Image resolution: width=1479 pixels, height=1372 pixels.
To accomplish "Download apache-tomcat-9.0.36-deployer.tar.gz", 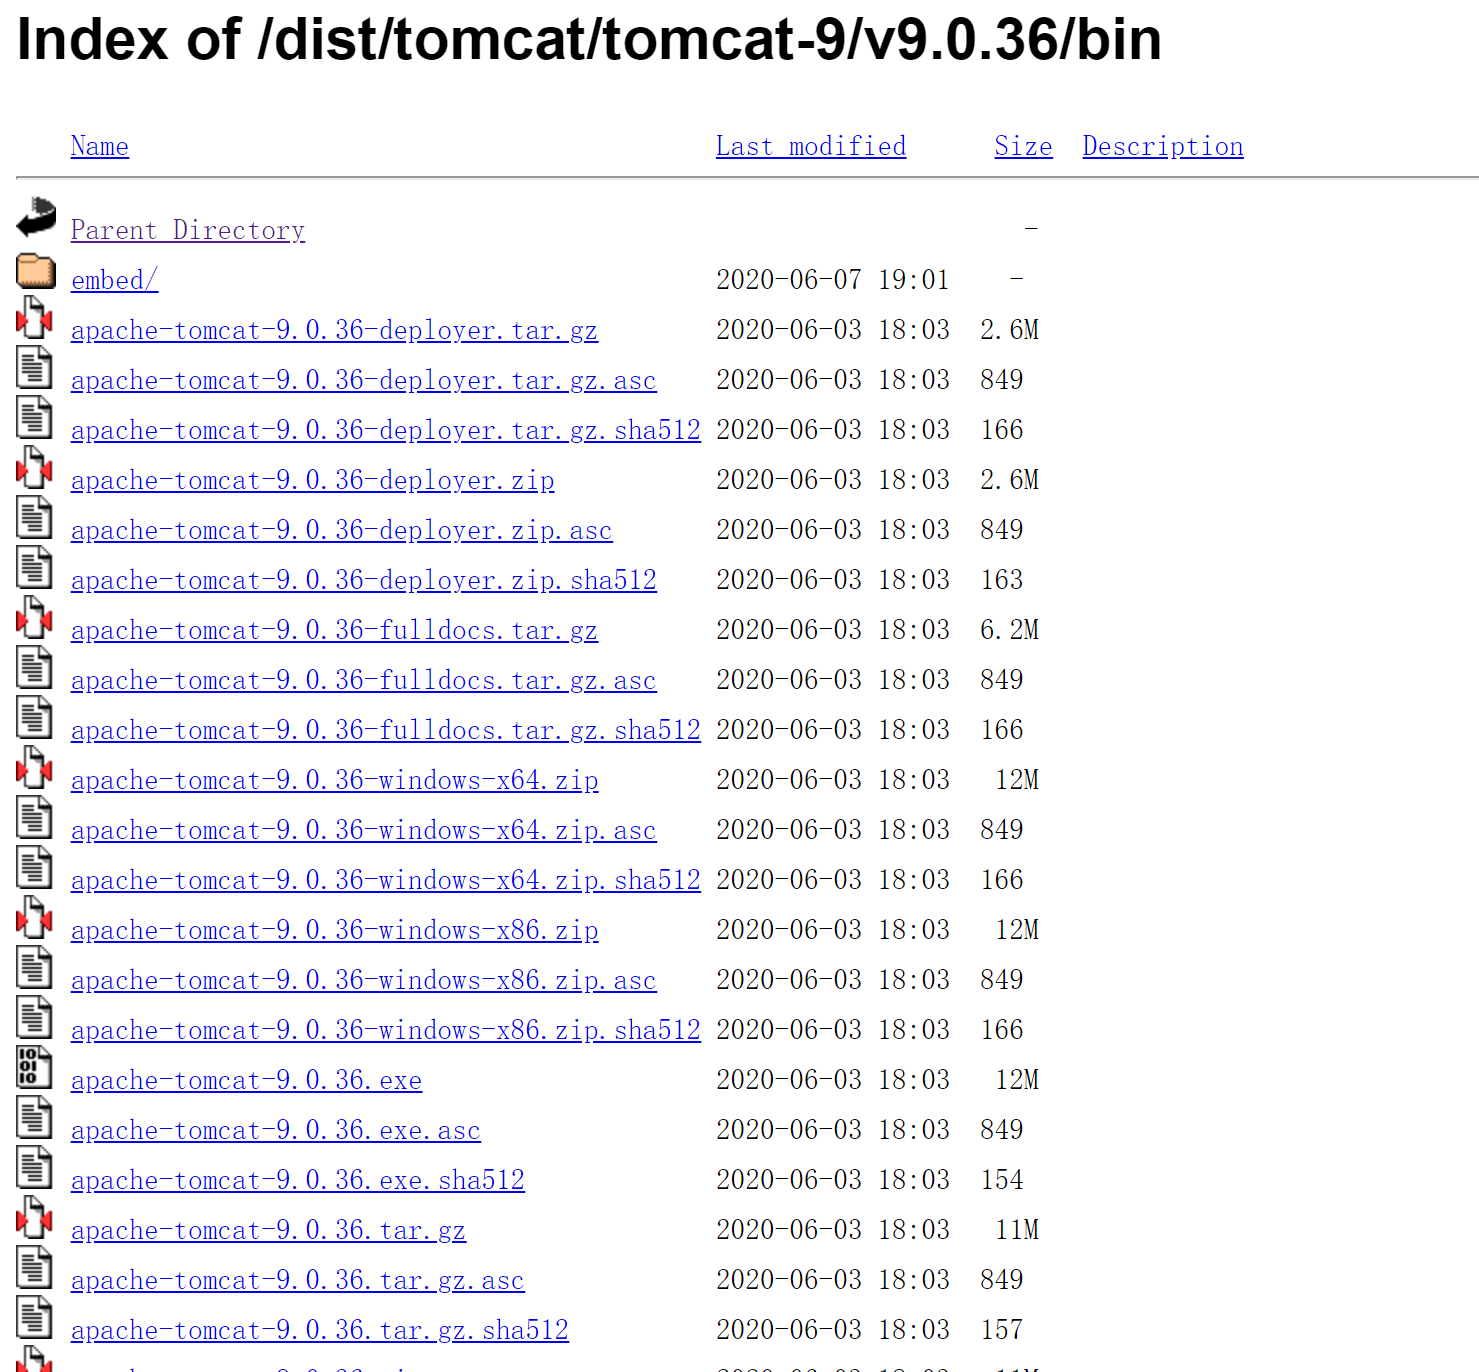I will [x=334, y=331].
